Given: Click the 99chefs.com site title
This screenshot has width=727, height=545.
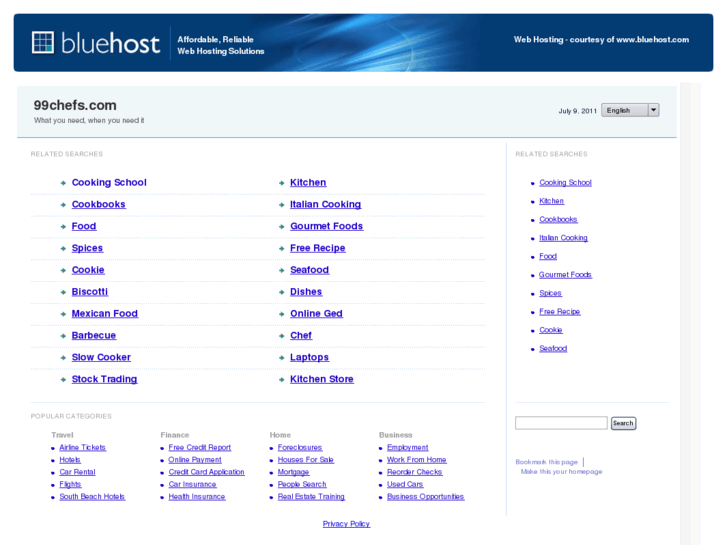Looking at the screenshot, I should [x=75, y=105].
